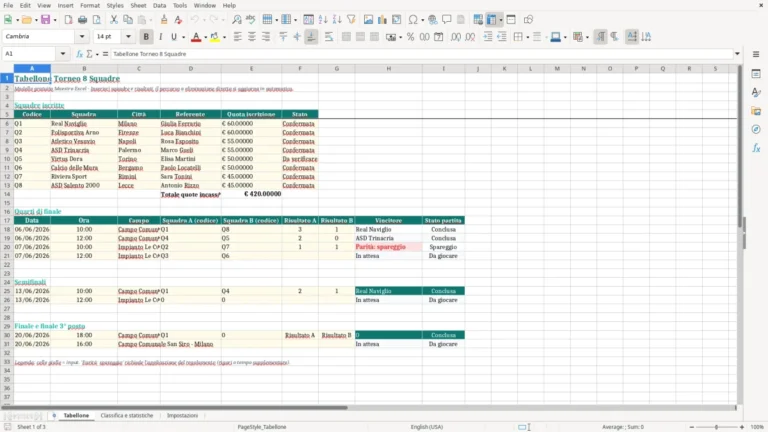
Task: Click the Sort Descending icon
Action: pyautogui.click(x=337, y=20)
